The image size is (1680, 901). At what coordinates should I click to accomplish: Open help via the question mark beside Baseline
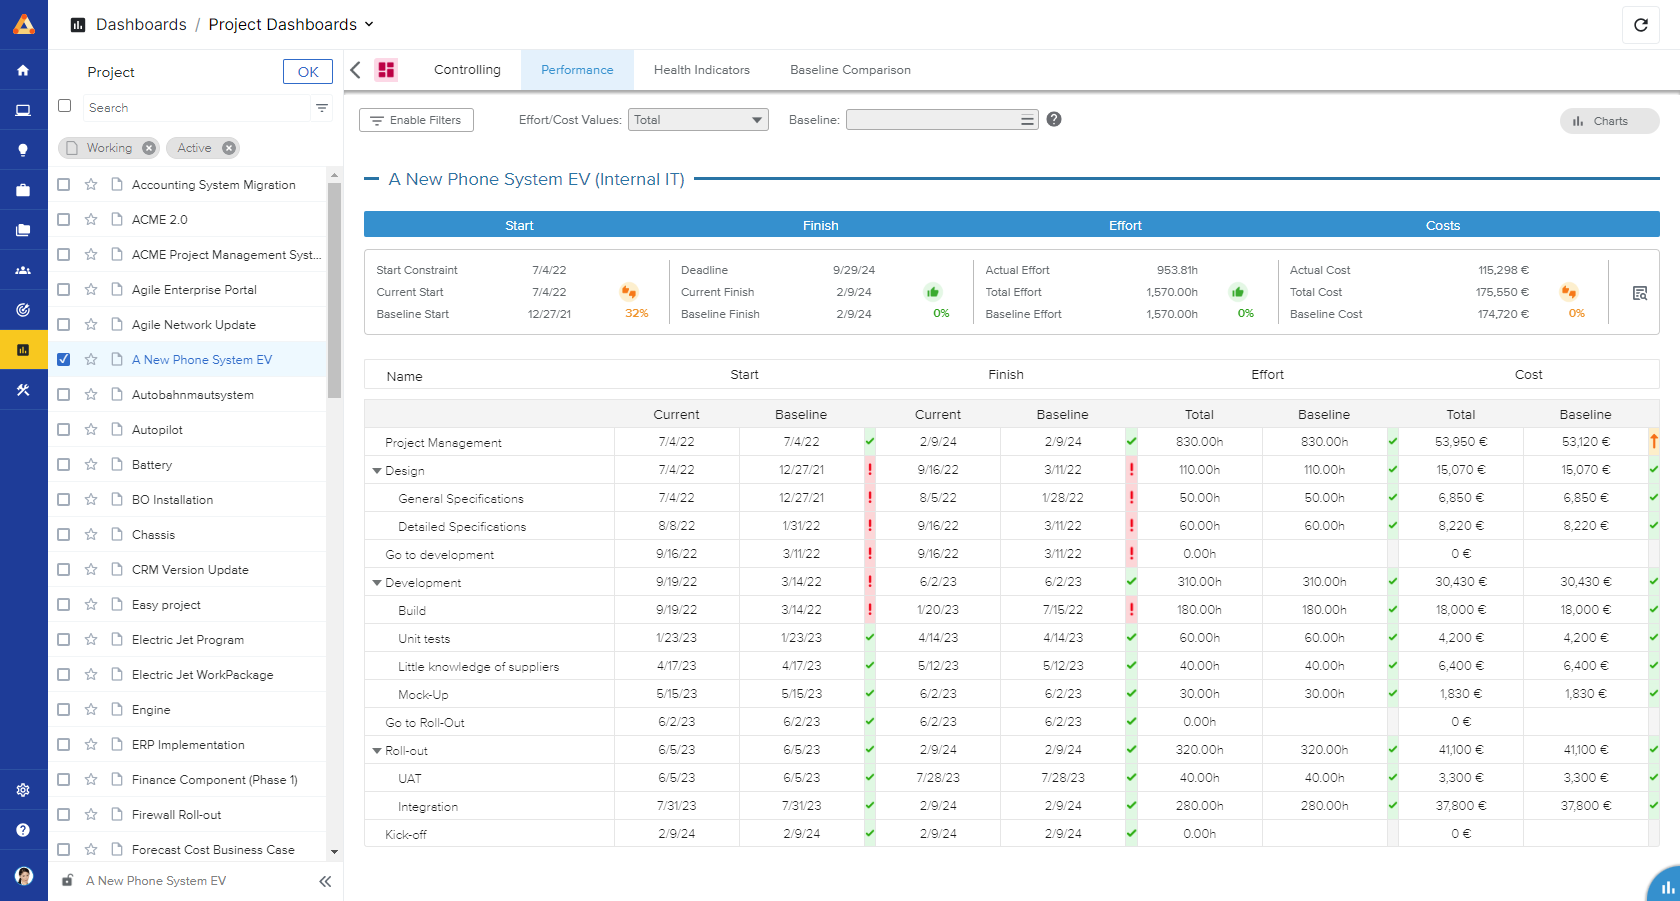click(1054, 119)
